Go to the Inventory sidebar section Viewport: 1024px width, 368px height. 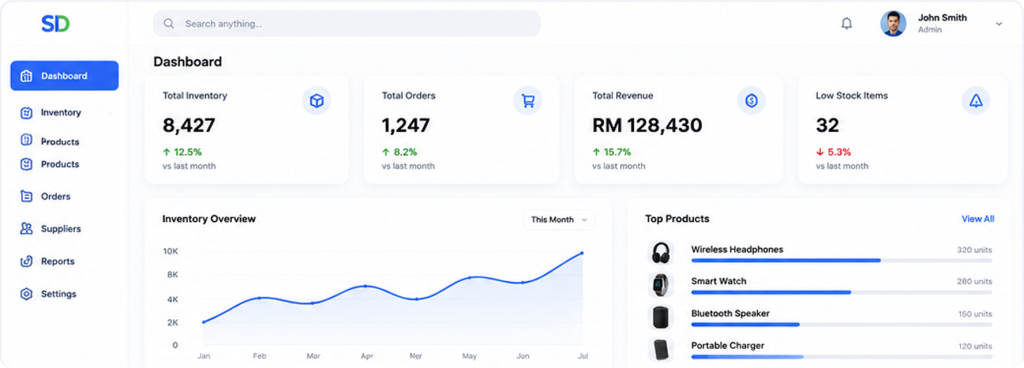click(x=61, y=112)
